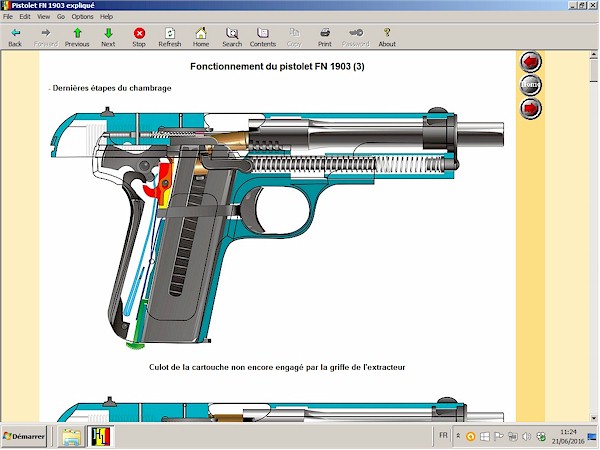This screenshot has height=450, width=600.
Task: Open the View menu
Action: (x=43, y=16)
